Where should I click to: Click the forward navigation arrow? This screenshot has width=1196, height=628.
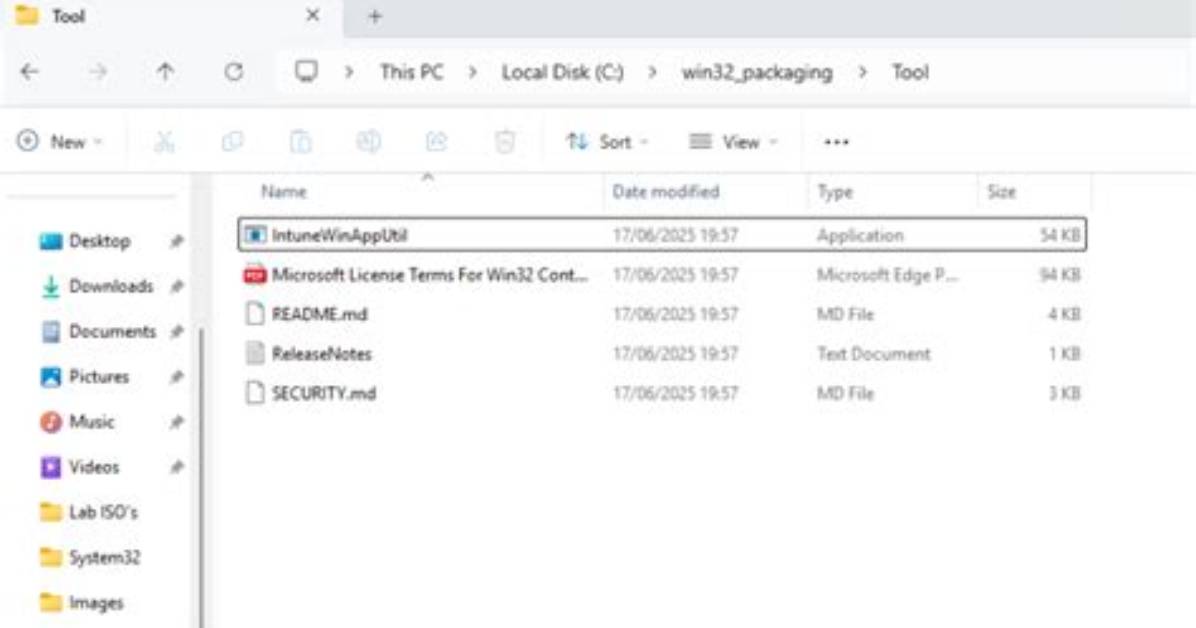98,72
